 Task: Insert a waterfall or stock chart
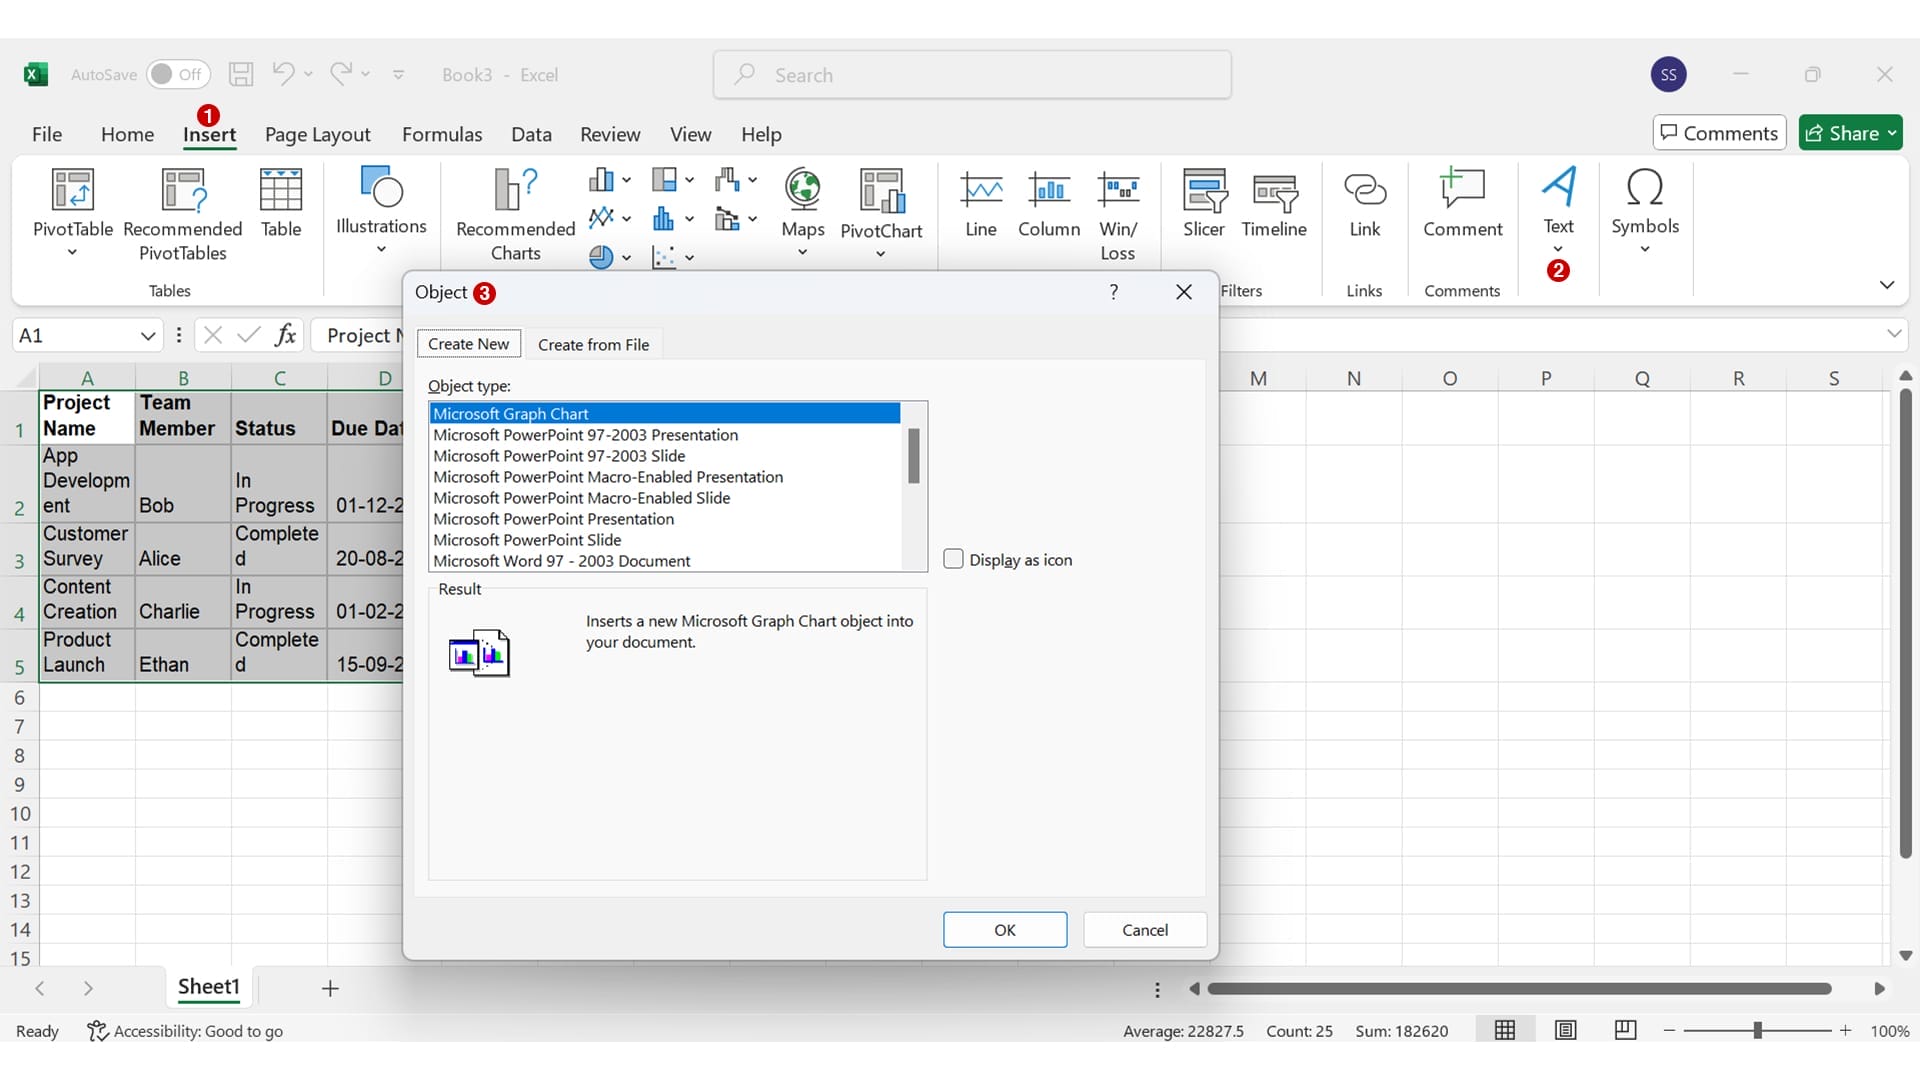click(x=735, y=180)
